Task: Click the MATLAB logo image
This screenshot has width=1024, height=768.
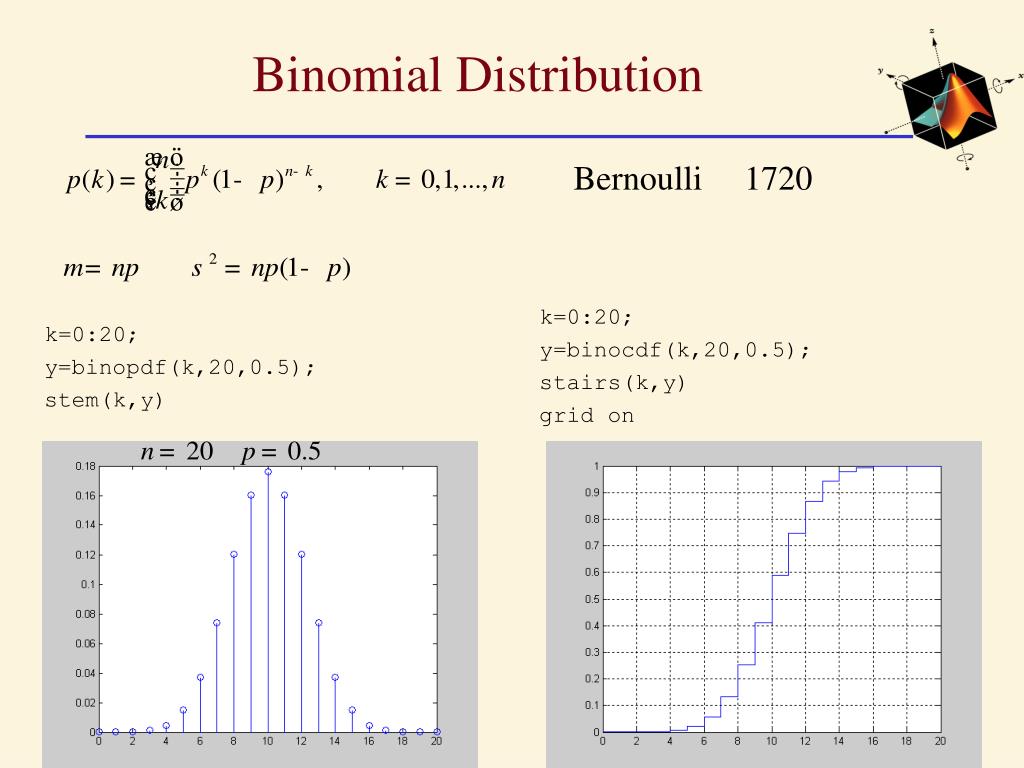Action: (952, 99)
